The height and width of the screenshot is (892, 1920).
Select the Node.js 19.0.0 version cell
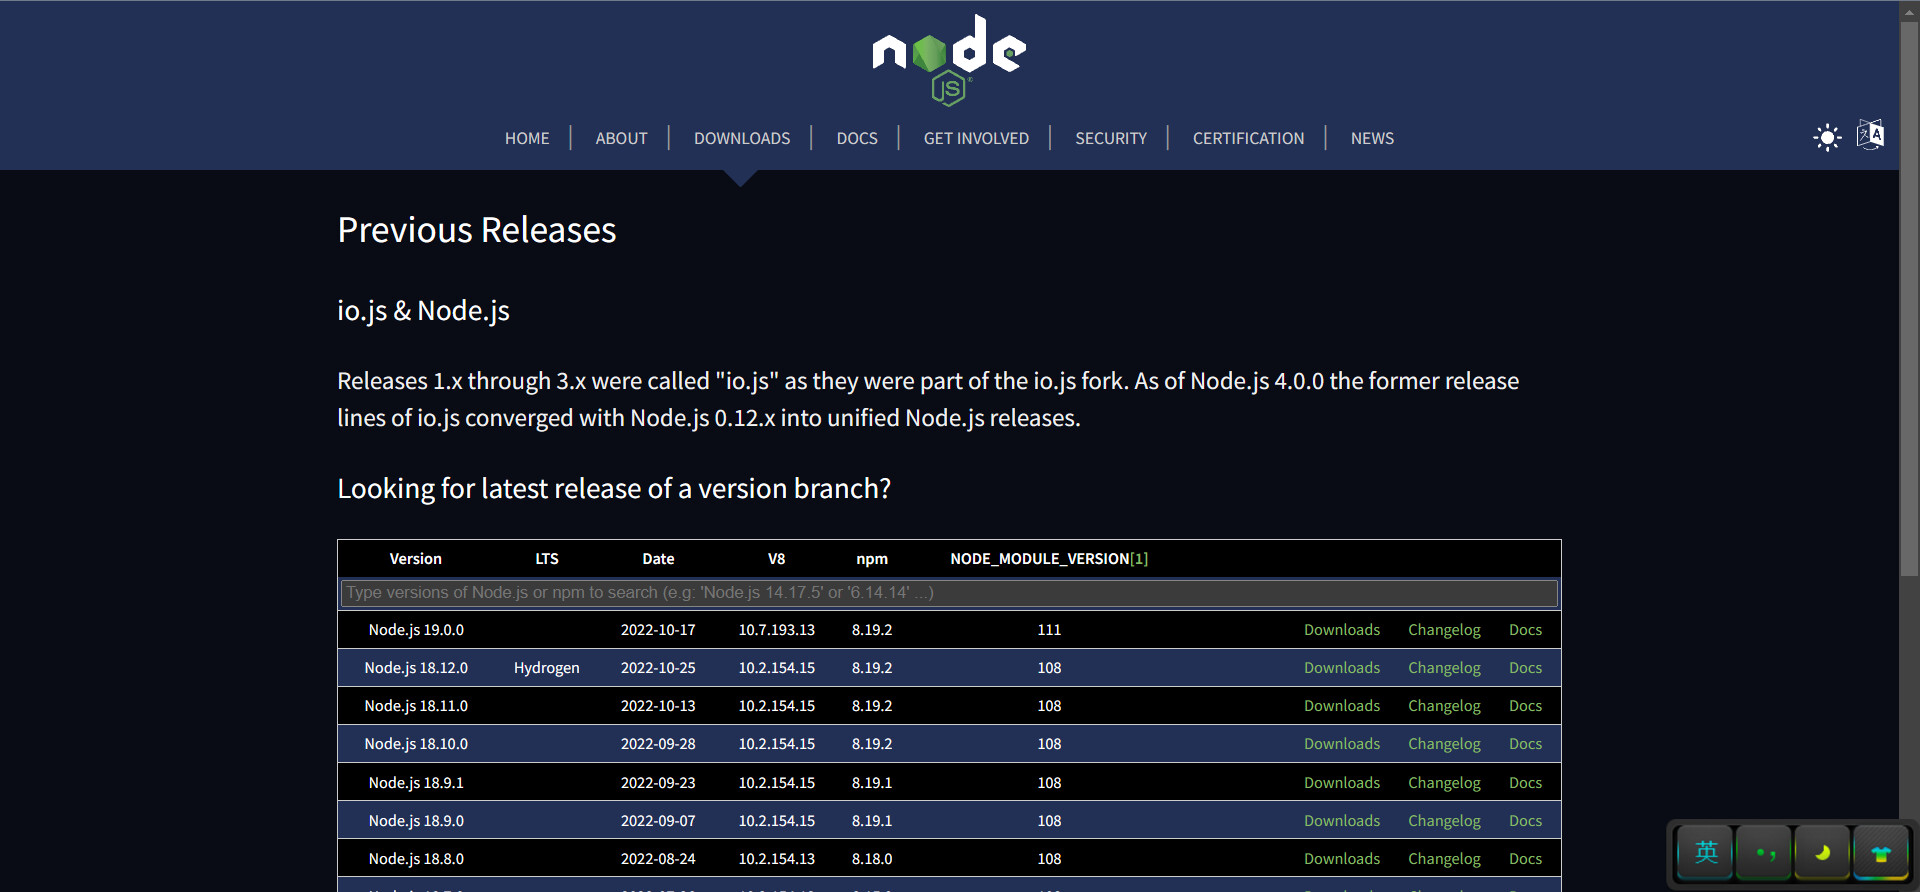(x=416, y=630)
